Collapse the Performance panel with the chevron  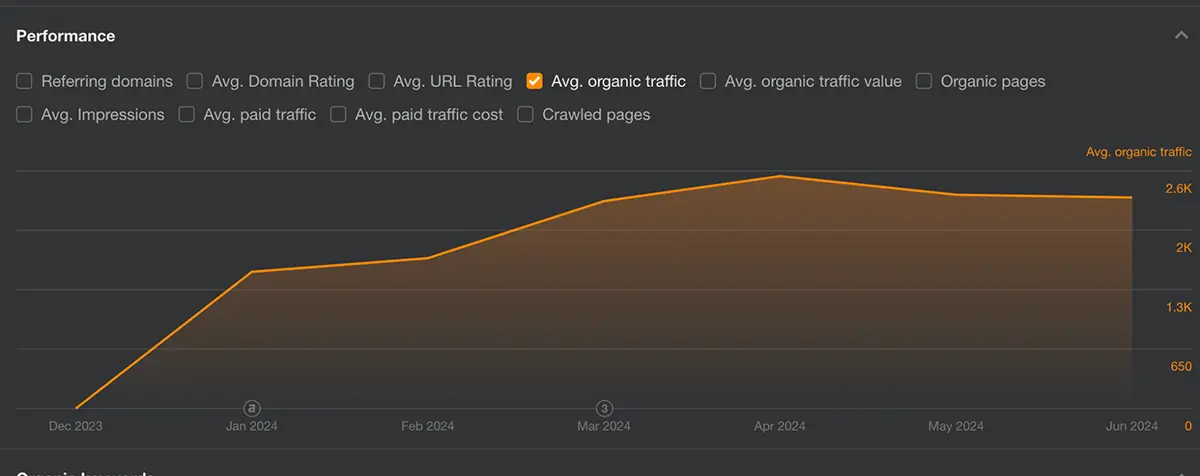(1181, 36)
